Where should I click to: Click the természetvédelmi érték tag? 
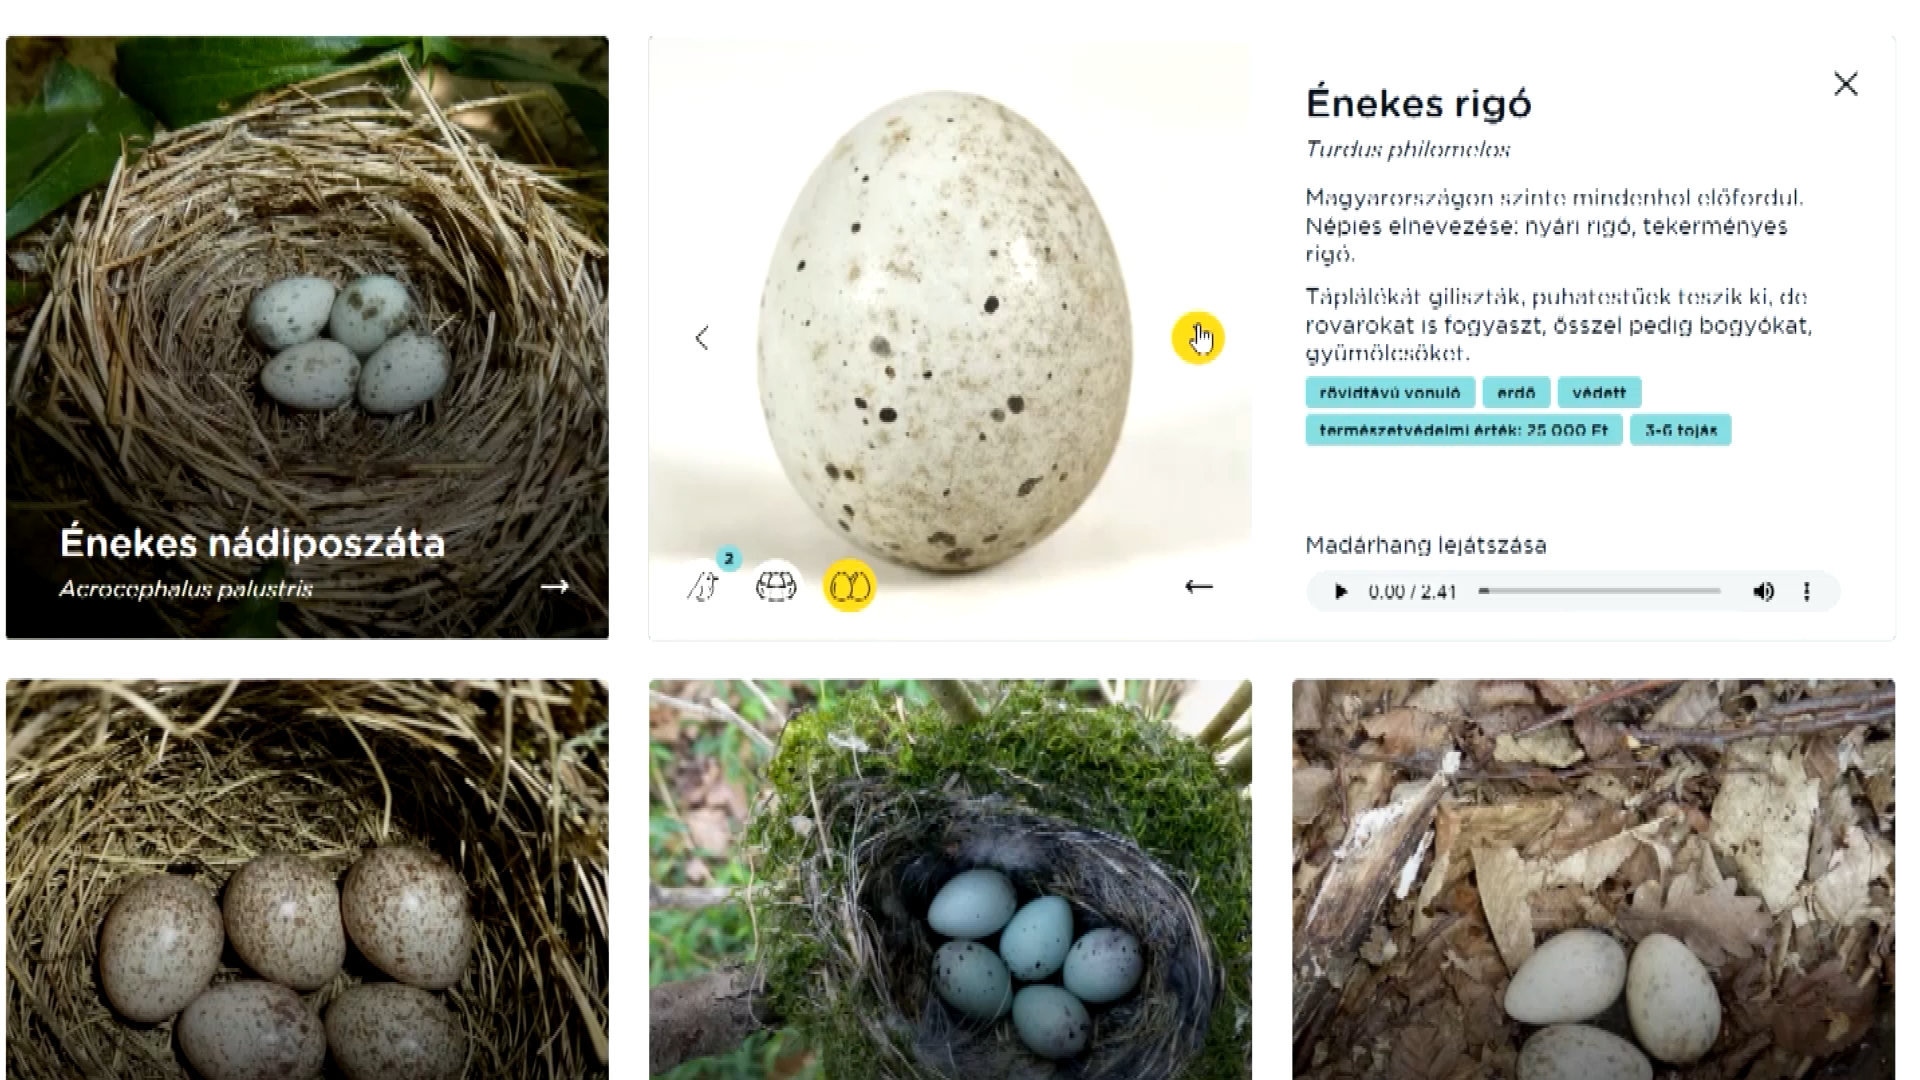coord(1464,431)
